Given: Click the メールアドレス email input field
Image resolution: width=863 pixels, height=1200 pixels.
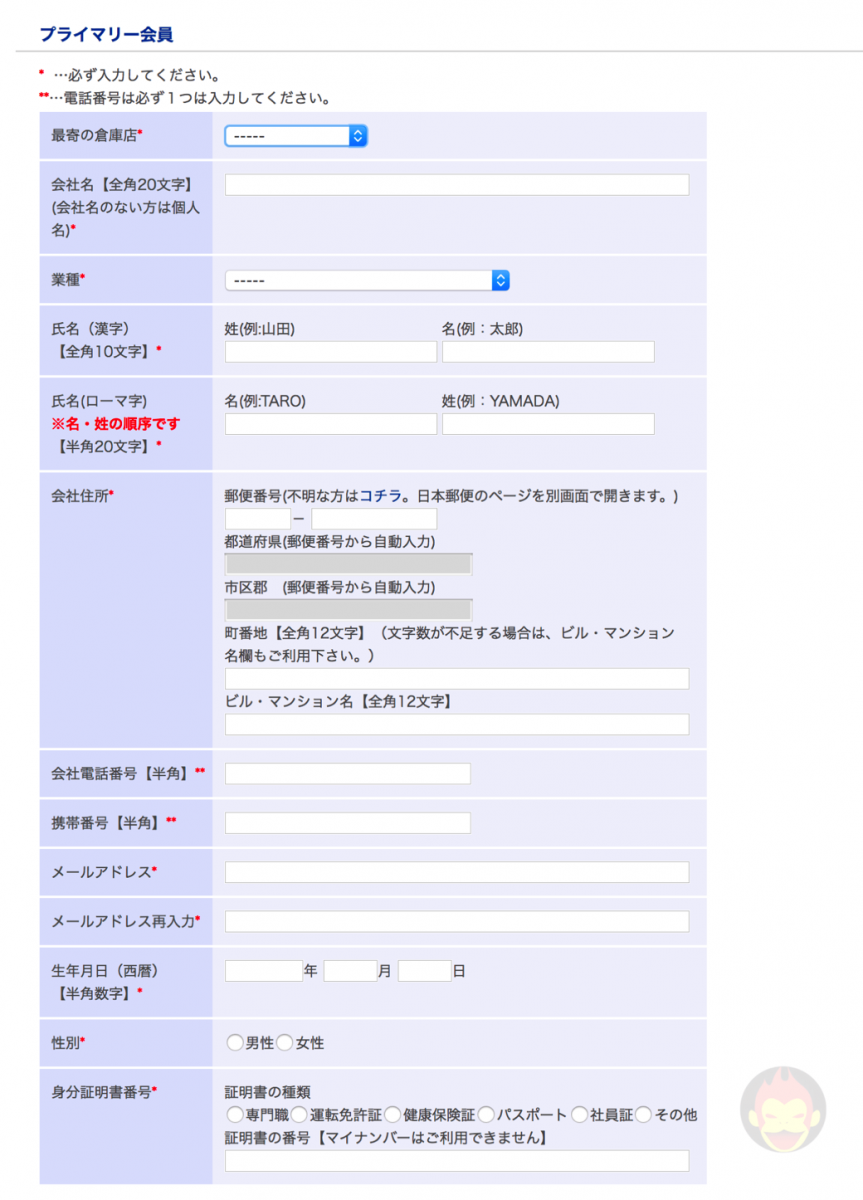Looking at the screenshot, I should point(456,872).
